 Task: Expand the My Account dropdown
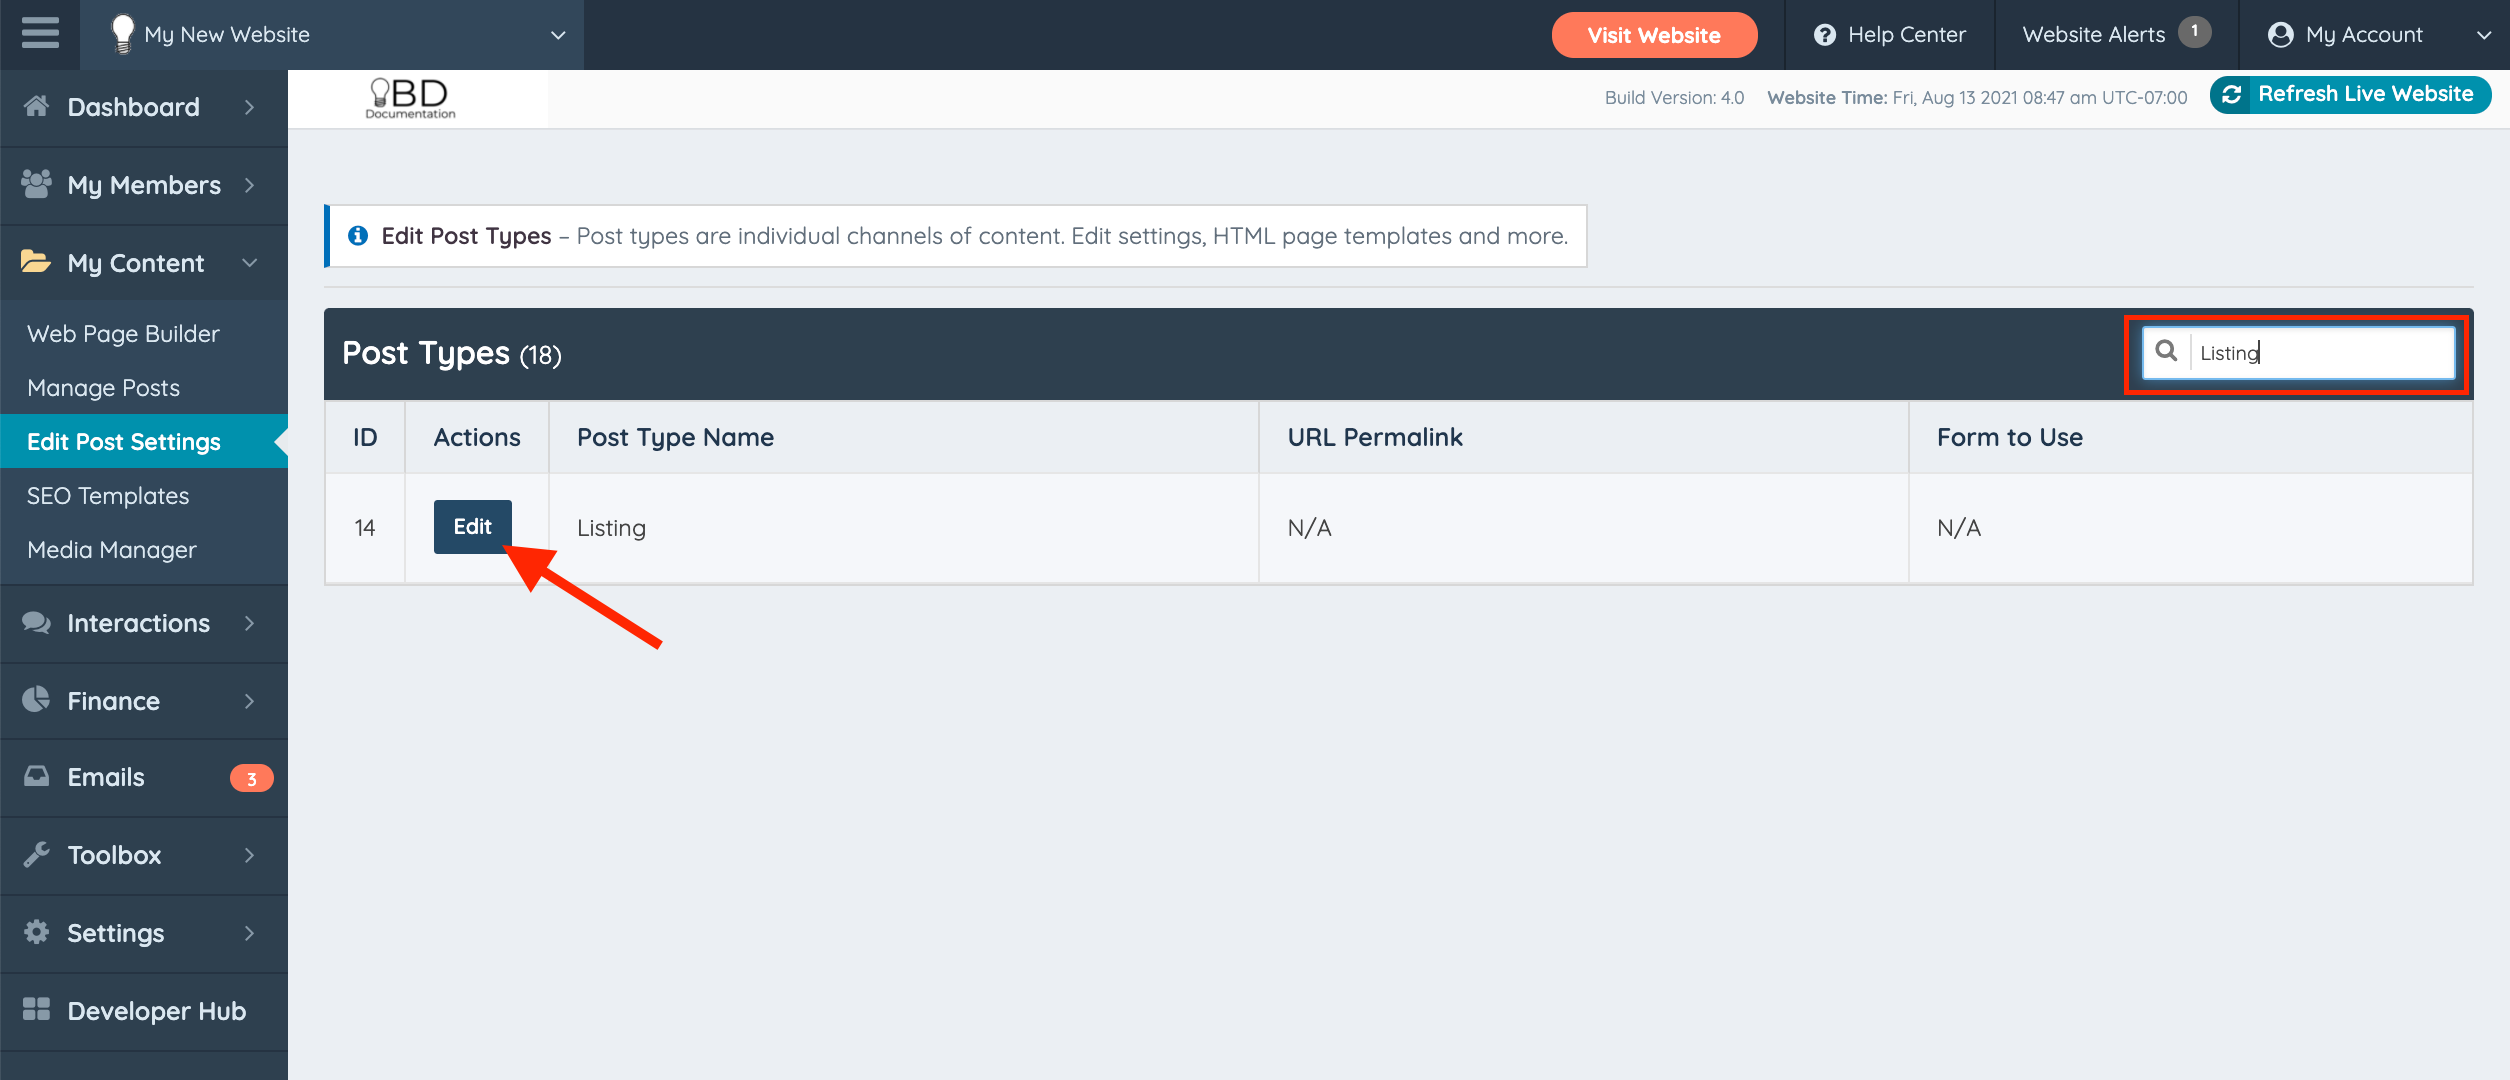coord(2483,35)
